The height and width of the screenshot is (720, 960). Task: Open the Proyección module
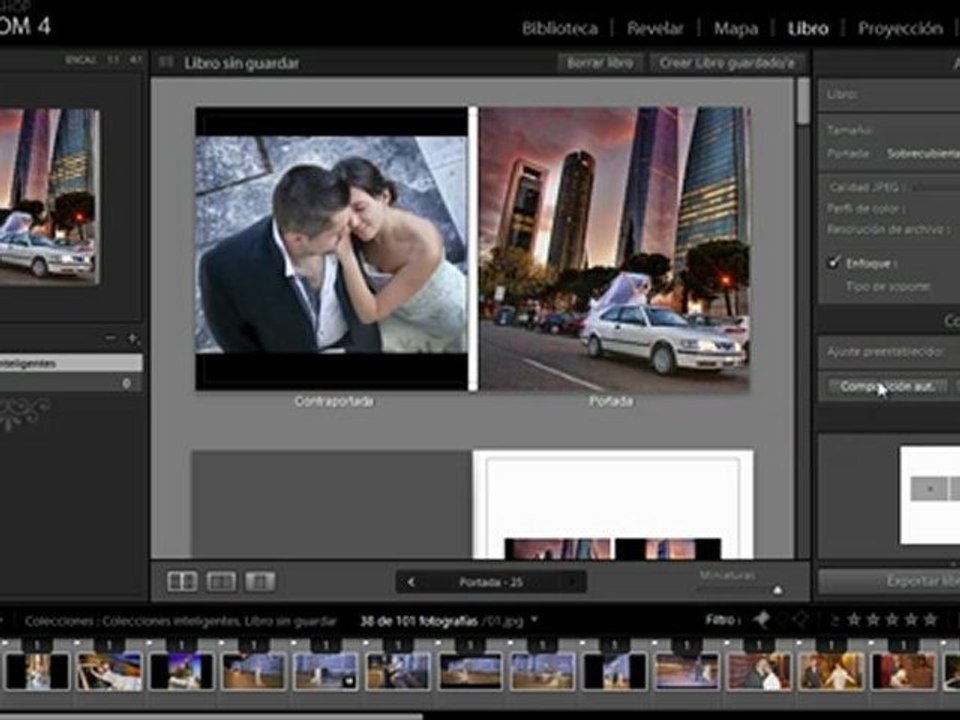900,28
